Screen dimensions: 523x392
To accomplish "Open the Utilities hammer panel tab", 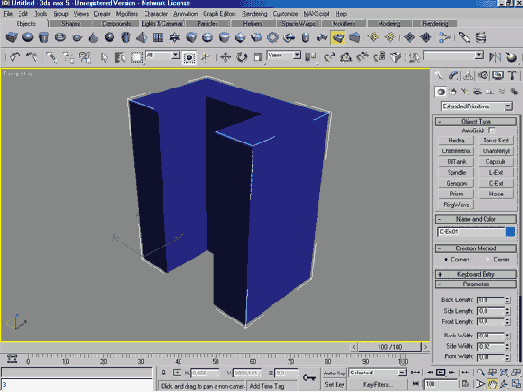I will 512,76.
